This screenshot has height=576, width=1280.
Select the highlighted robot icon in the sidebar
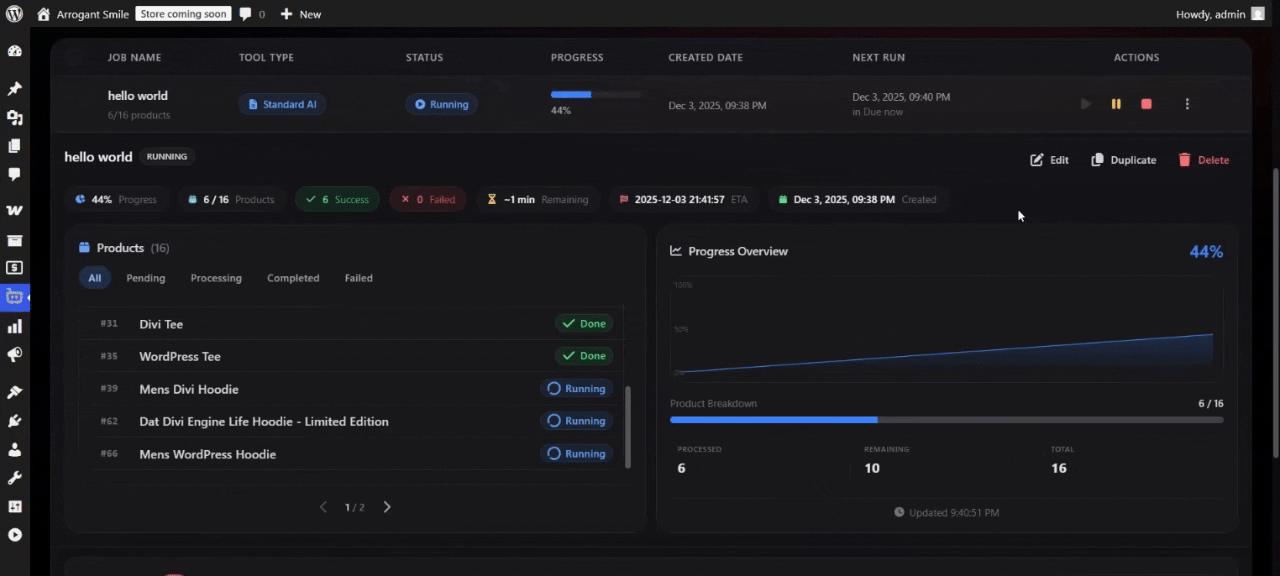point(14,297)
